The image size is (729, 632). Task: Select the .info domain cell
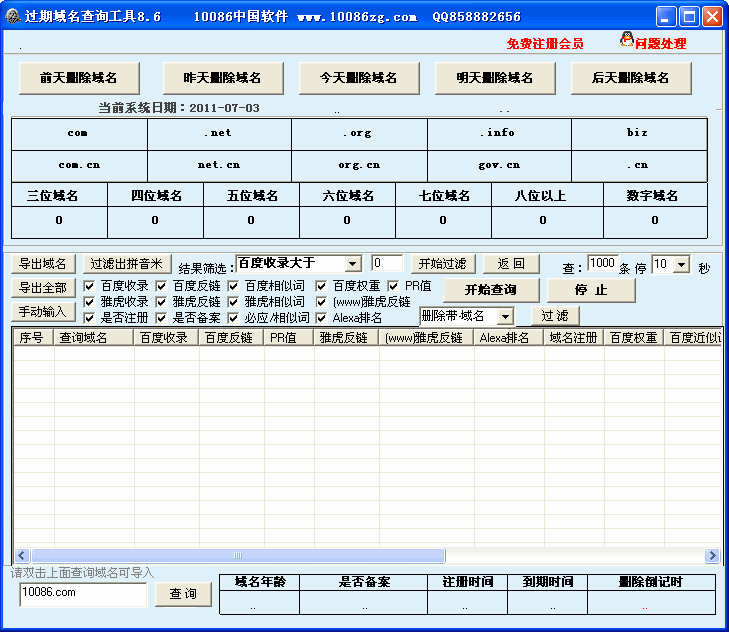[499, 134]
